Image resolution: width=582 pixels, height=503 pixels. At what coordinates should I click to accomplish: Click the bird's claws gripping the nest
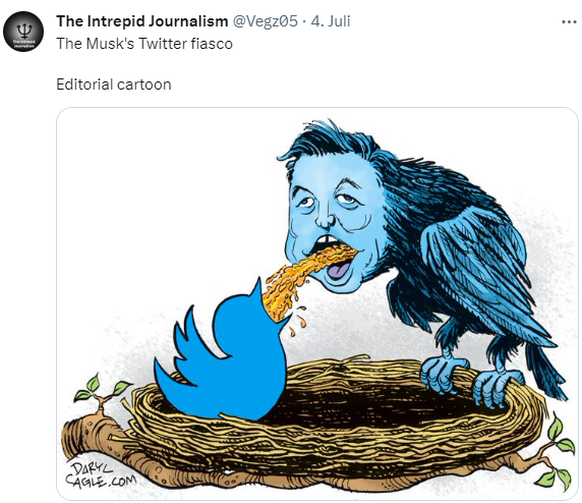pyautogui.click(x=470, y=380)
